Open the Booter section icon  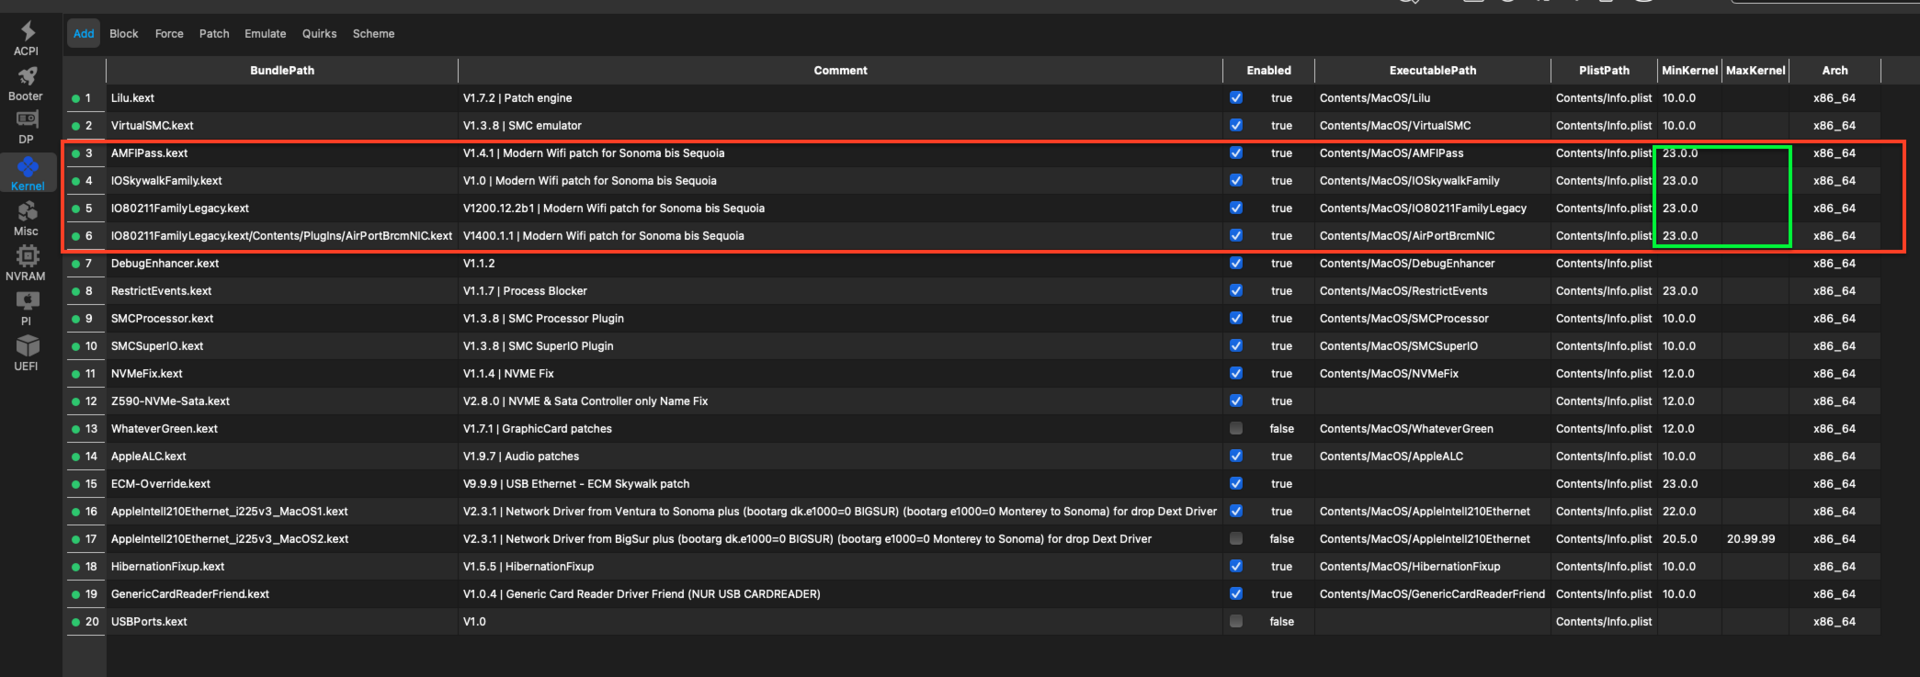[x=27, y=82]
